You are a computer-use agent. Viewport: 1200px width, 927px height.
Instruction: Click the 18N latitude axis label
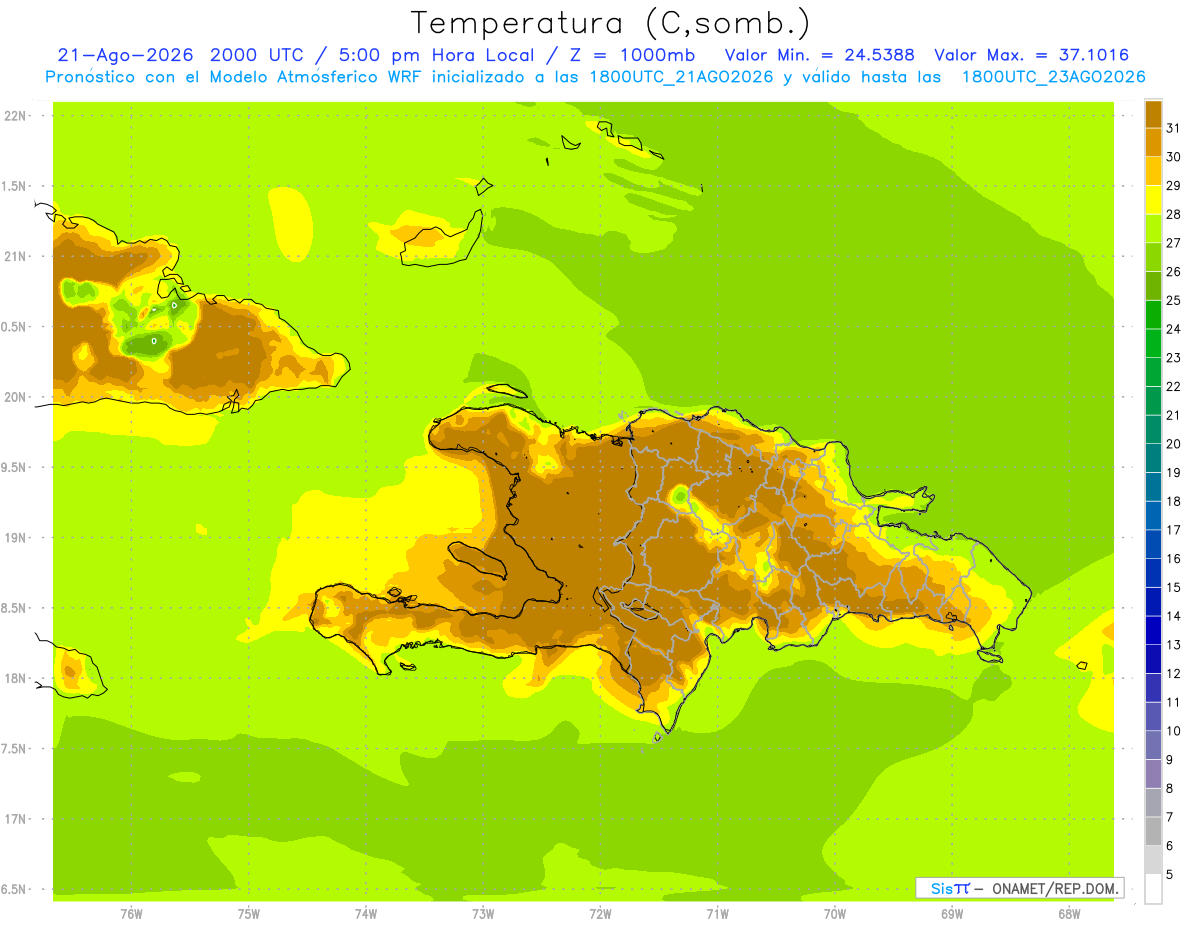(15, 679)
